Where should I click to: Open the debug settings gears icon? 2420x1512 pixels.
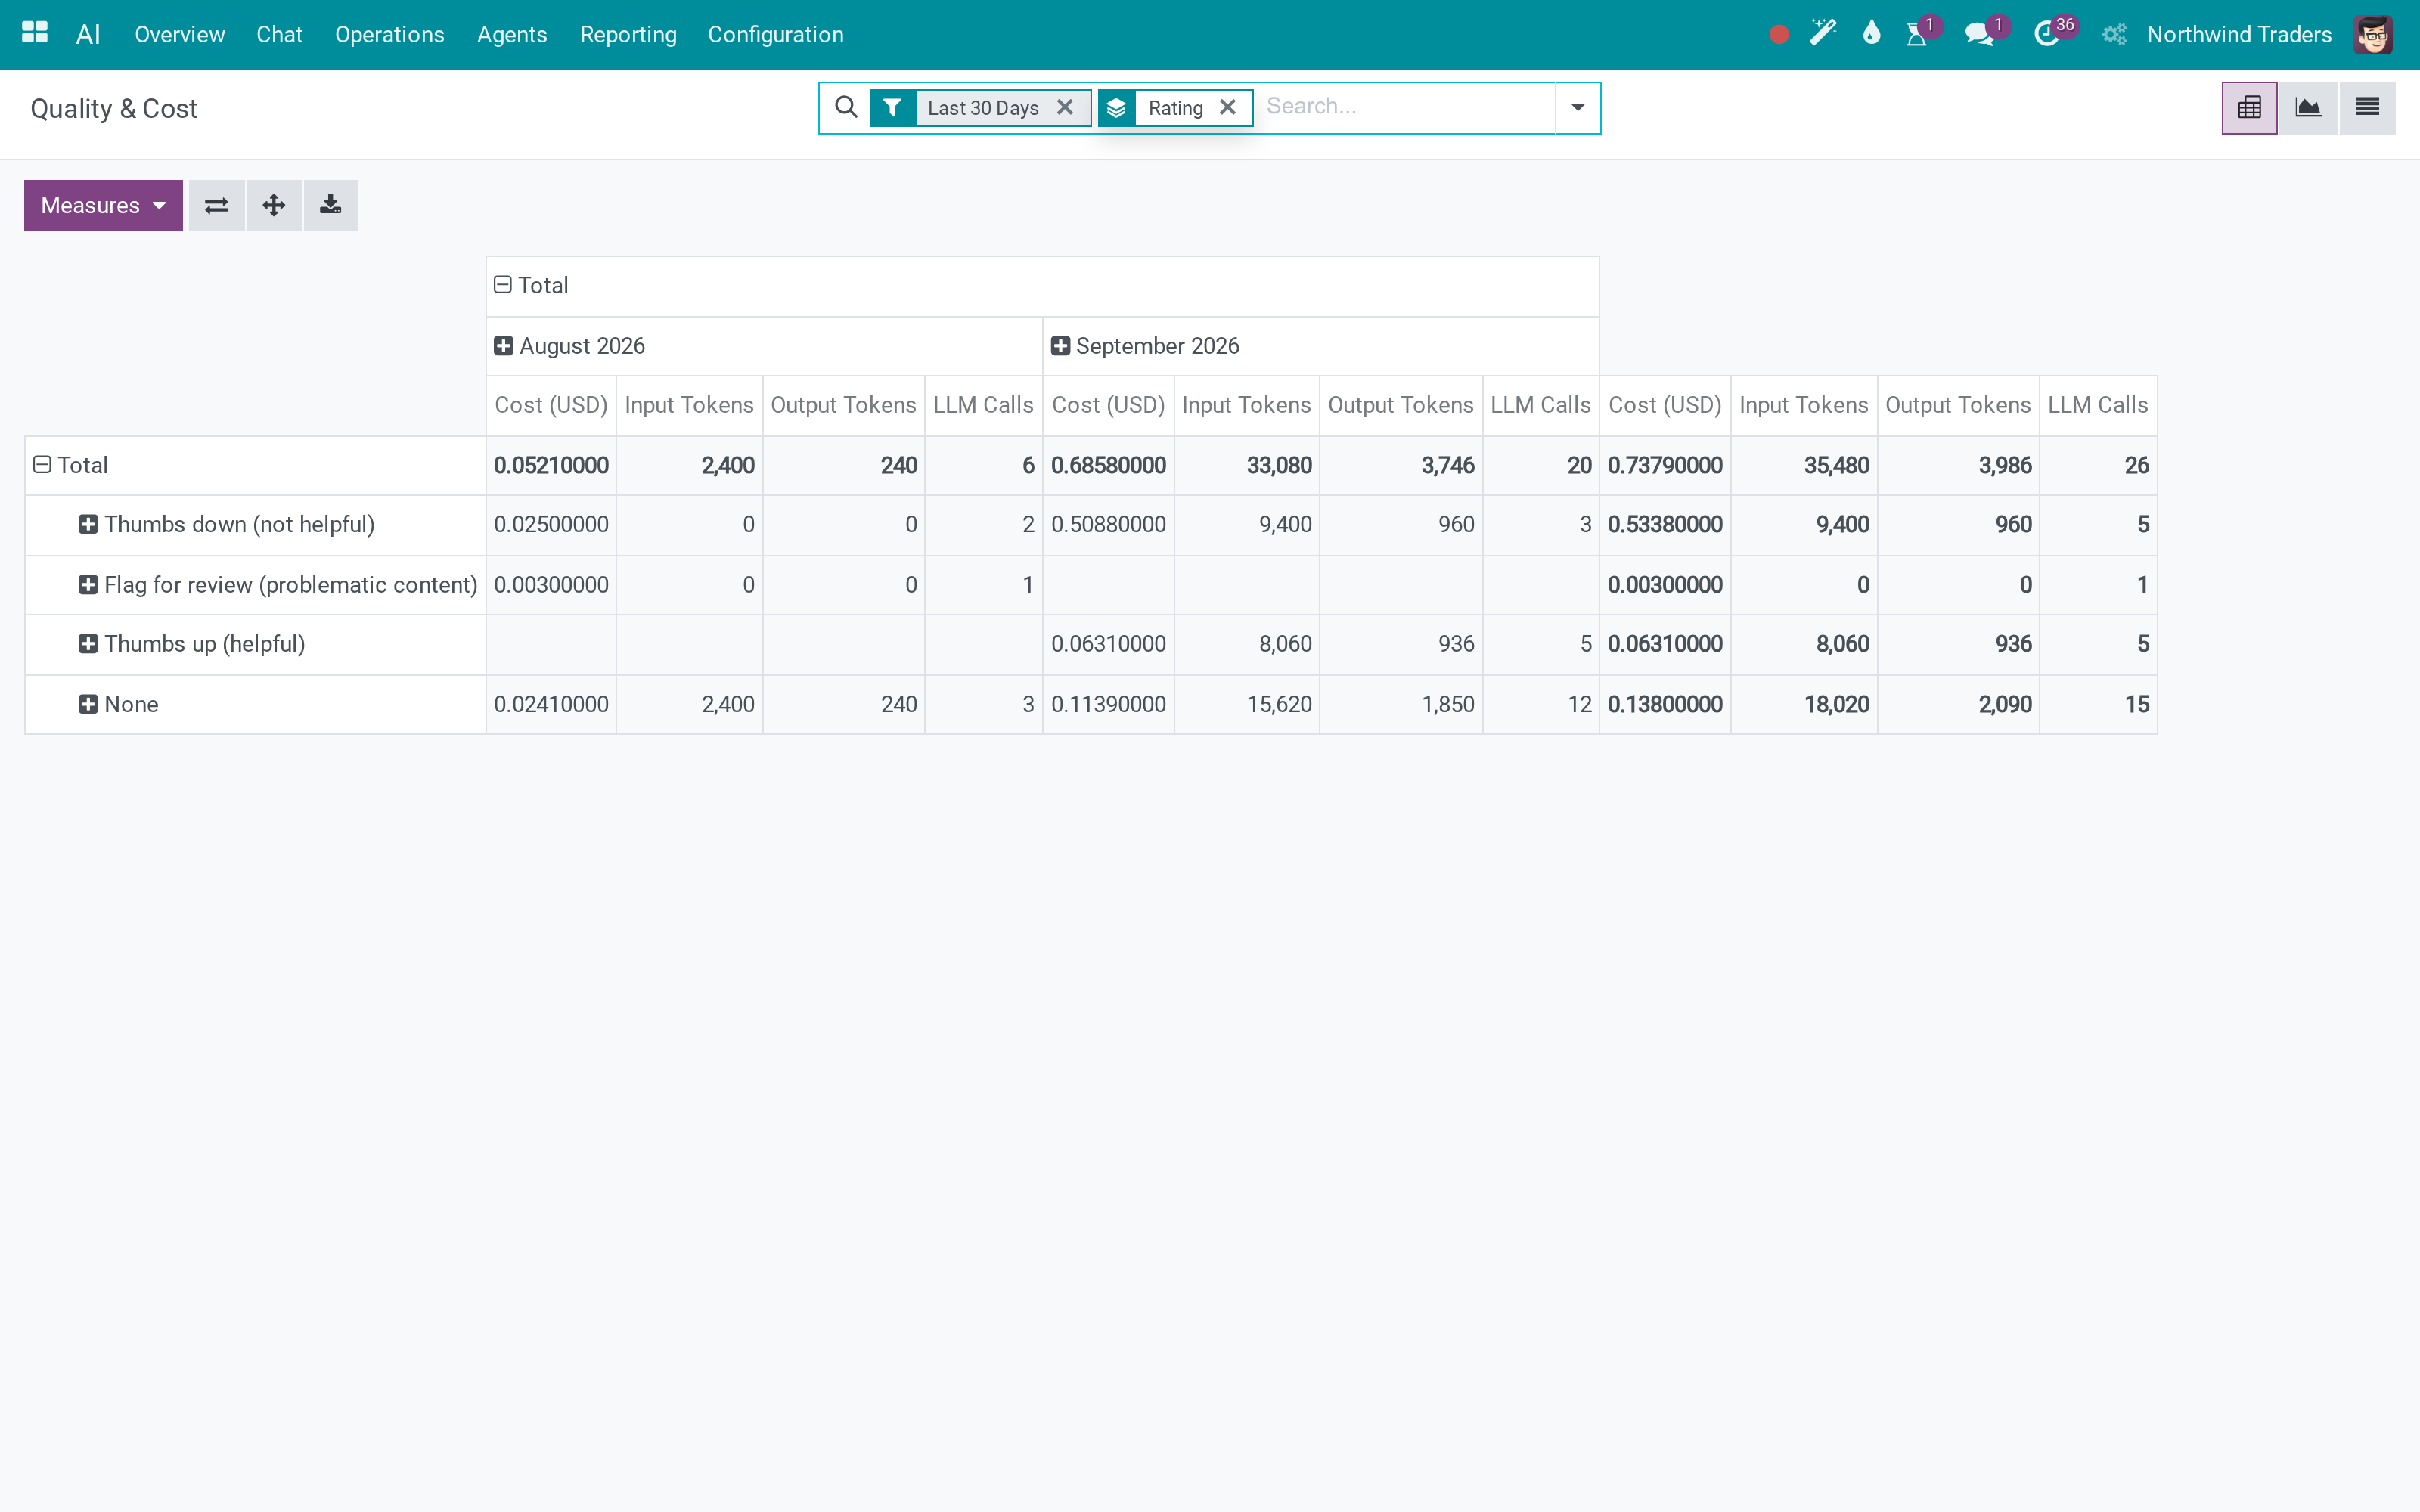click(x=2113, y=34)
